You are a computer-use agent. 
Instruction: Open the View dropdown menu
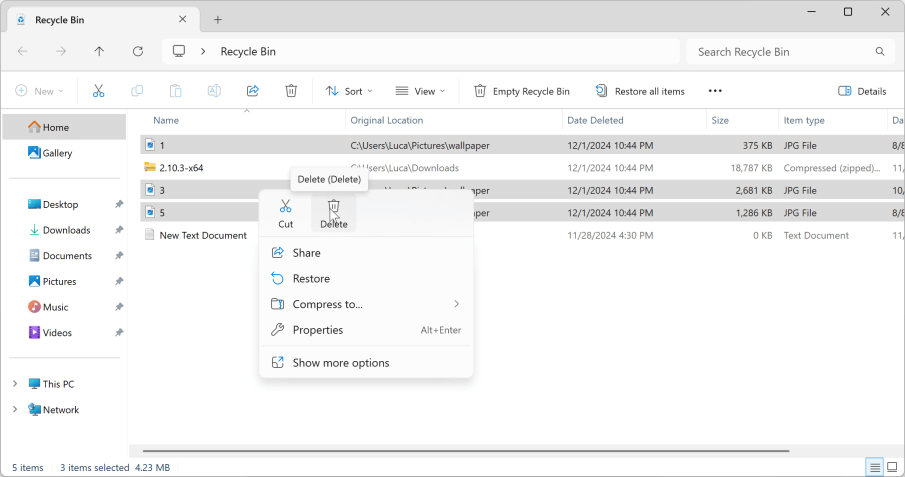420,91
